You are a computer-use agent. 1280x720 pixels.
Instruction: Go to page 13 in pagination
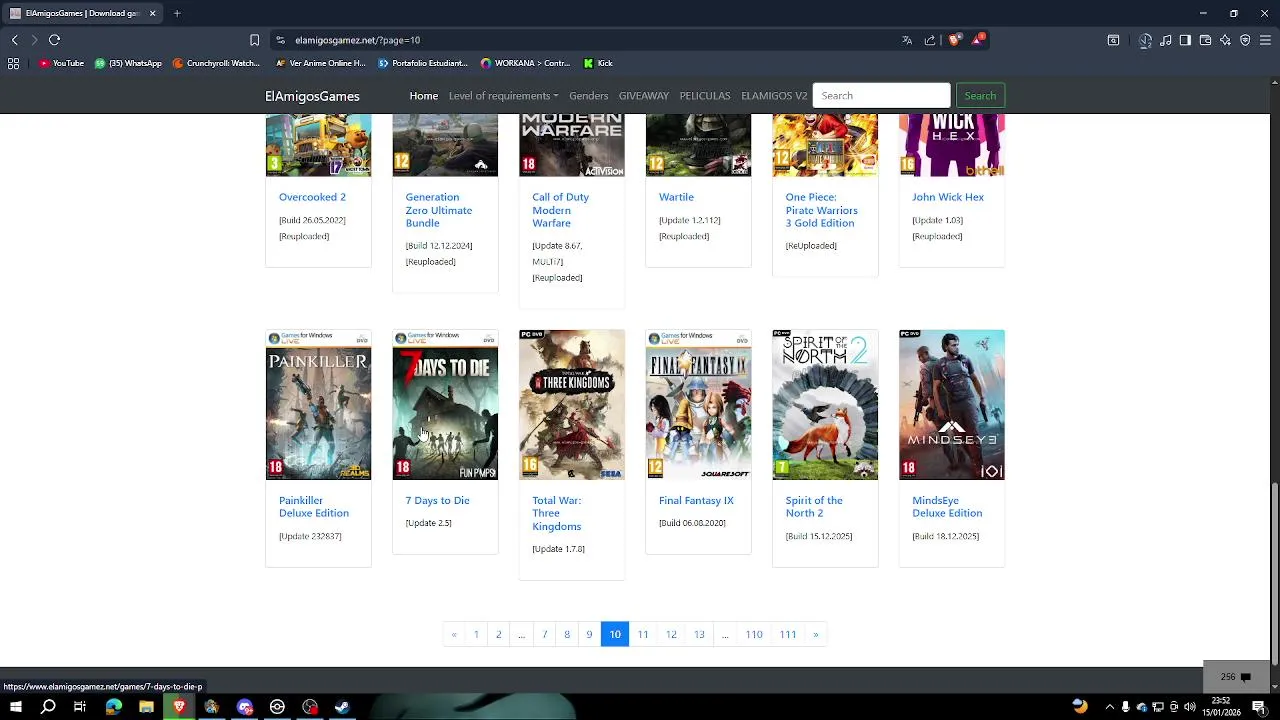(x=699, y=634)
